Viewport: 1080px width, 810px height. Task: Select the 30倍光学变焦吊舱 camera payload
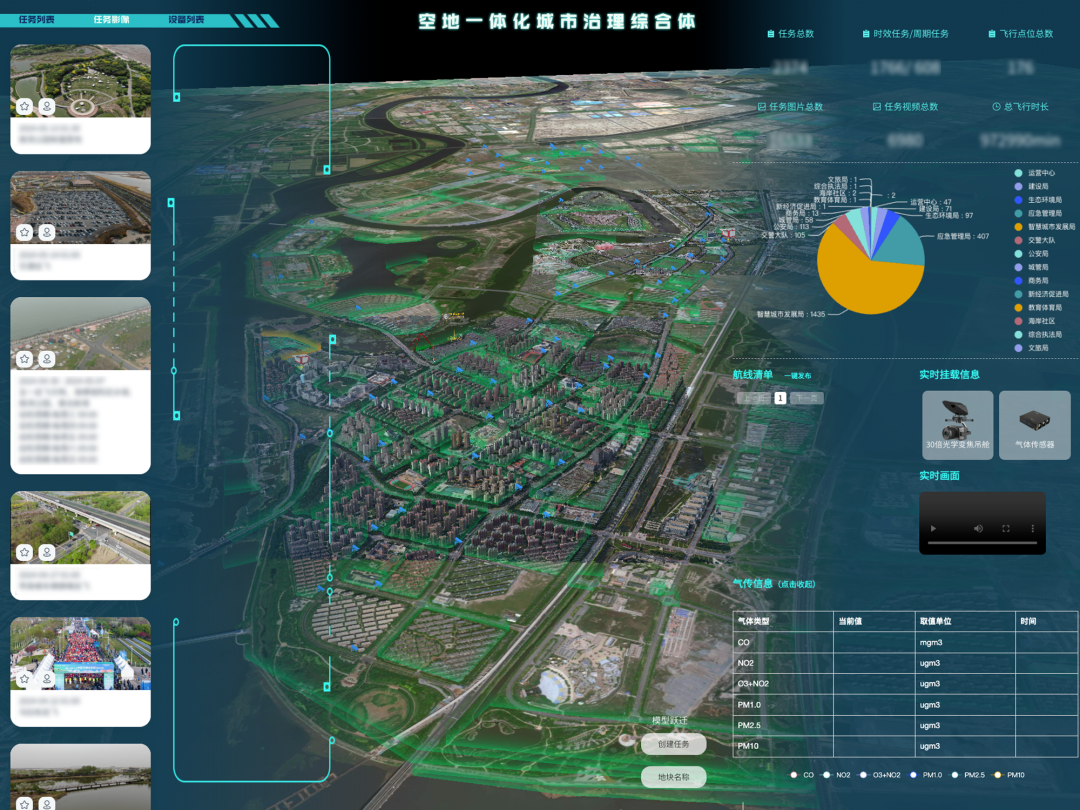coord(957,425)
